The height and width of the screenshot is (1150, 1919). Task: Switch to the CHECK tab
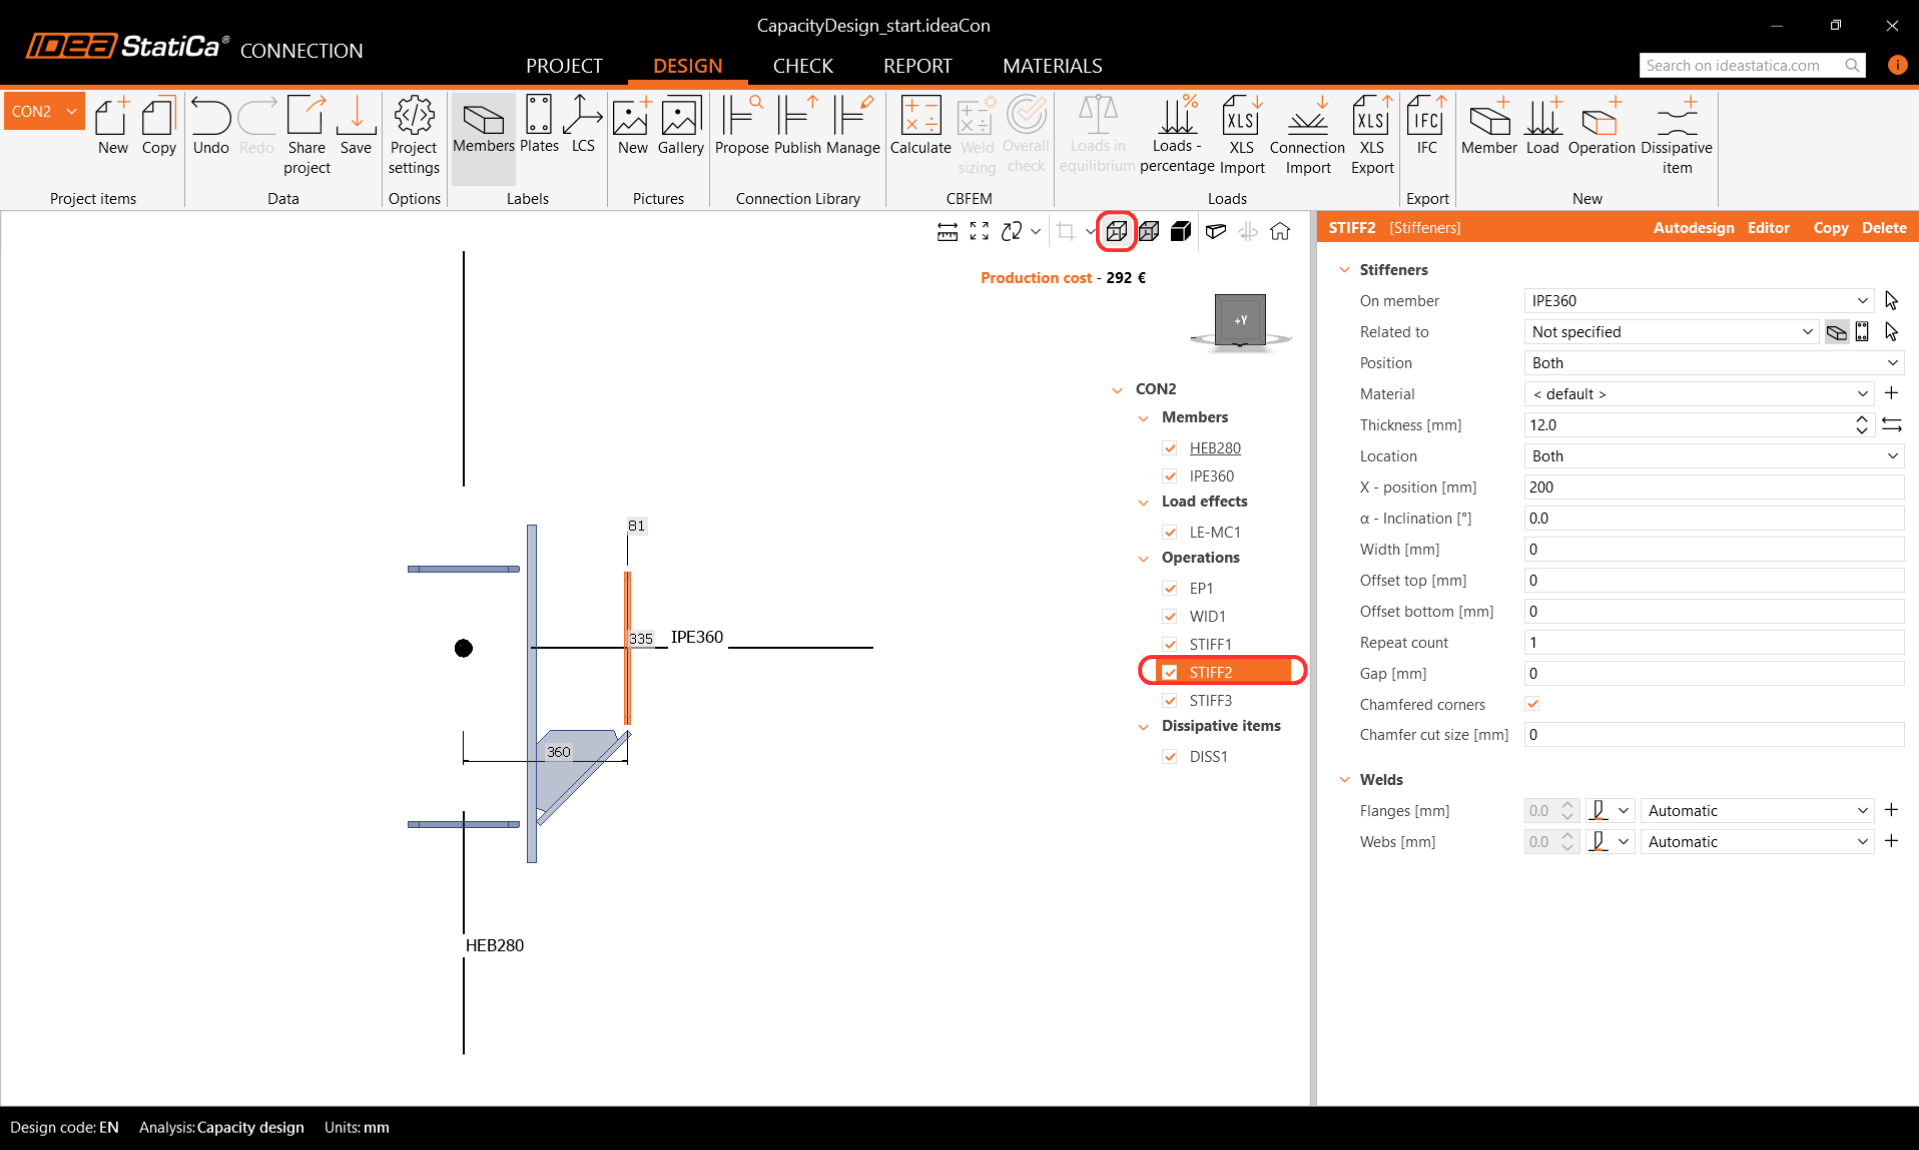tap(802, 66)
